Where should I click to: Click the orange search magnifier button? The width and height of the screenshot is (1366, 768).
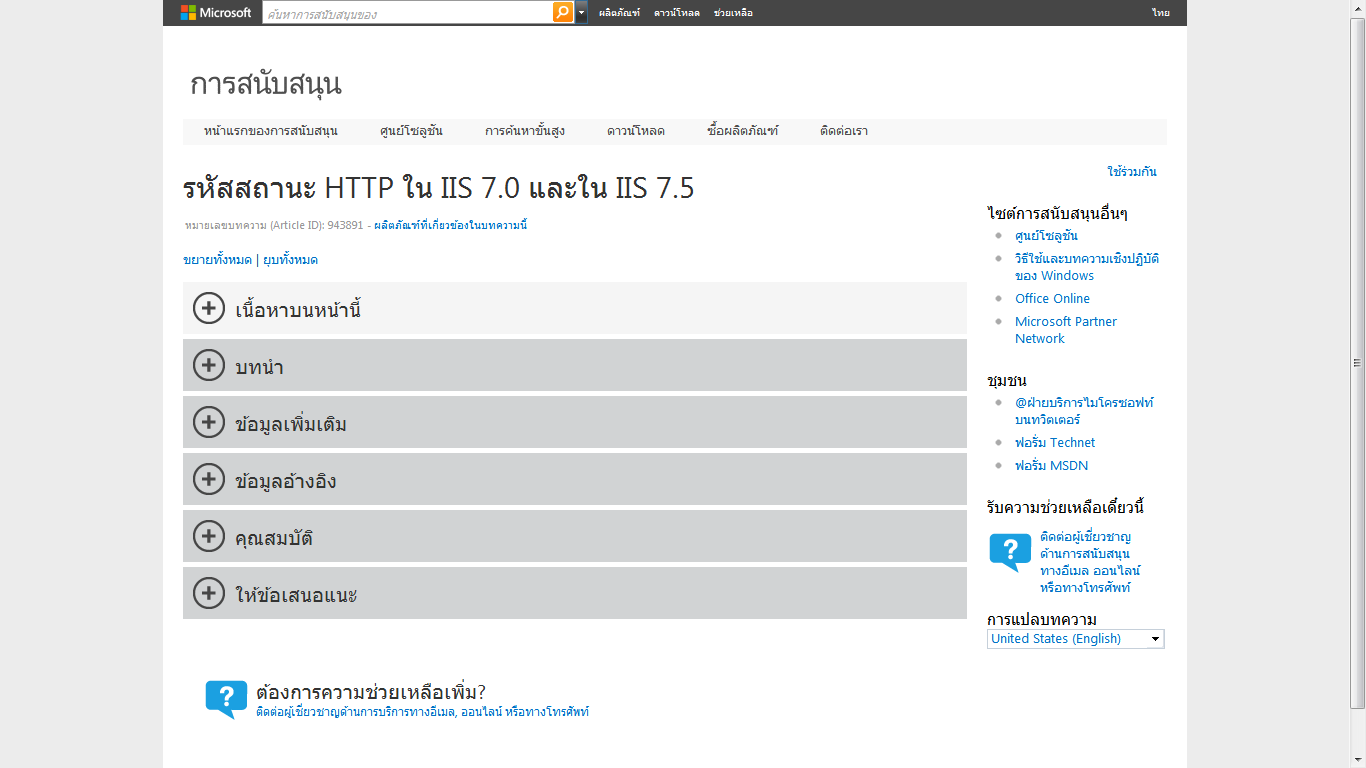[563, 12]
